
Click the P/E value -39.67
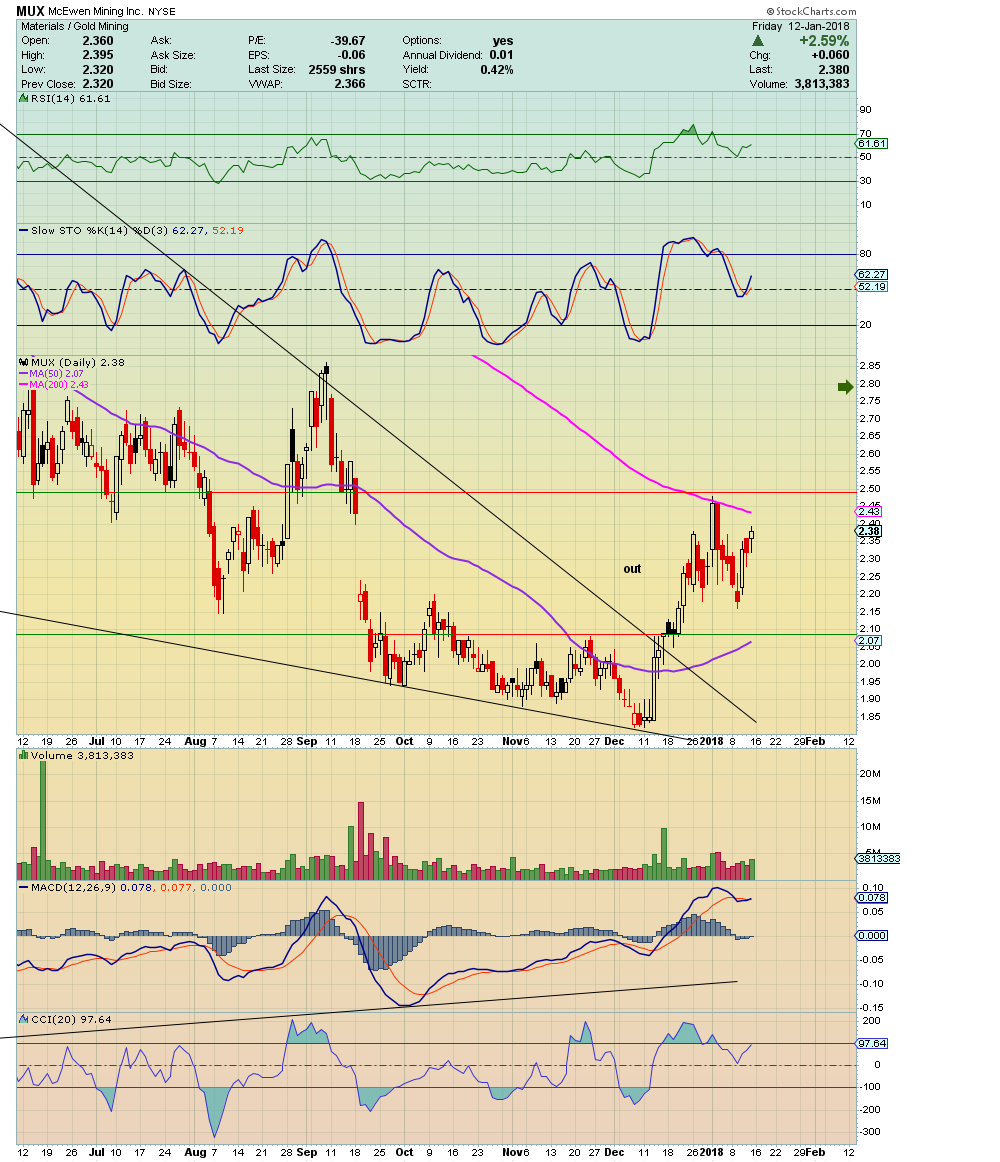[x=348, y=41]
